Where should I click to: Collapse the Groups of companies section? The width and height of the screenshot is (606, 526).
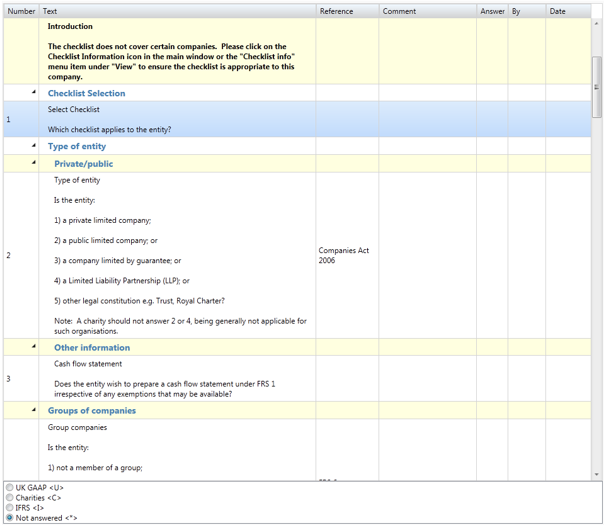tap(34, 409)
